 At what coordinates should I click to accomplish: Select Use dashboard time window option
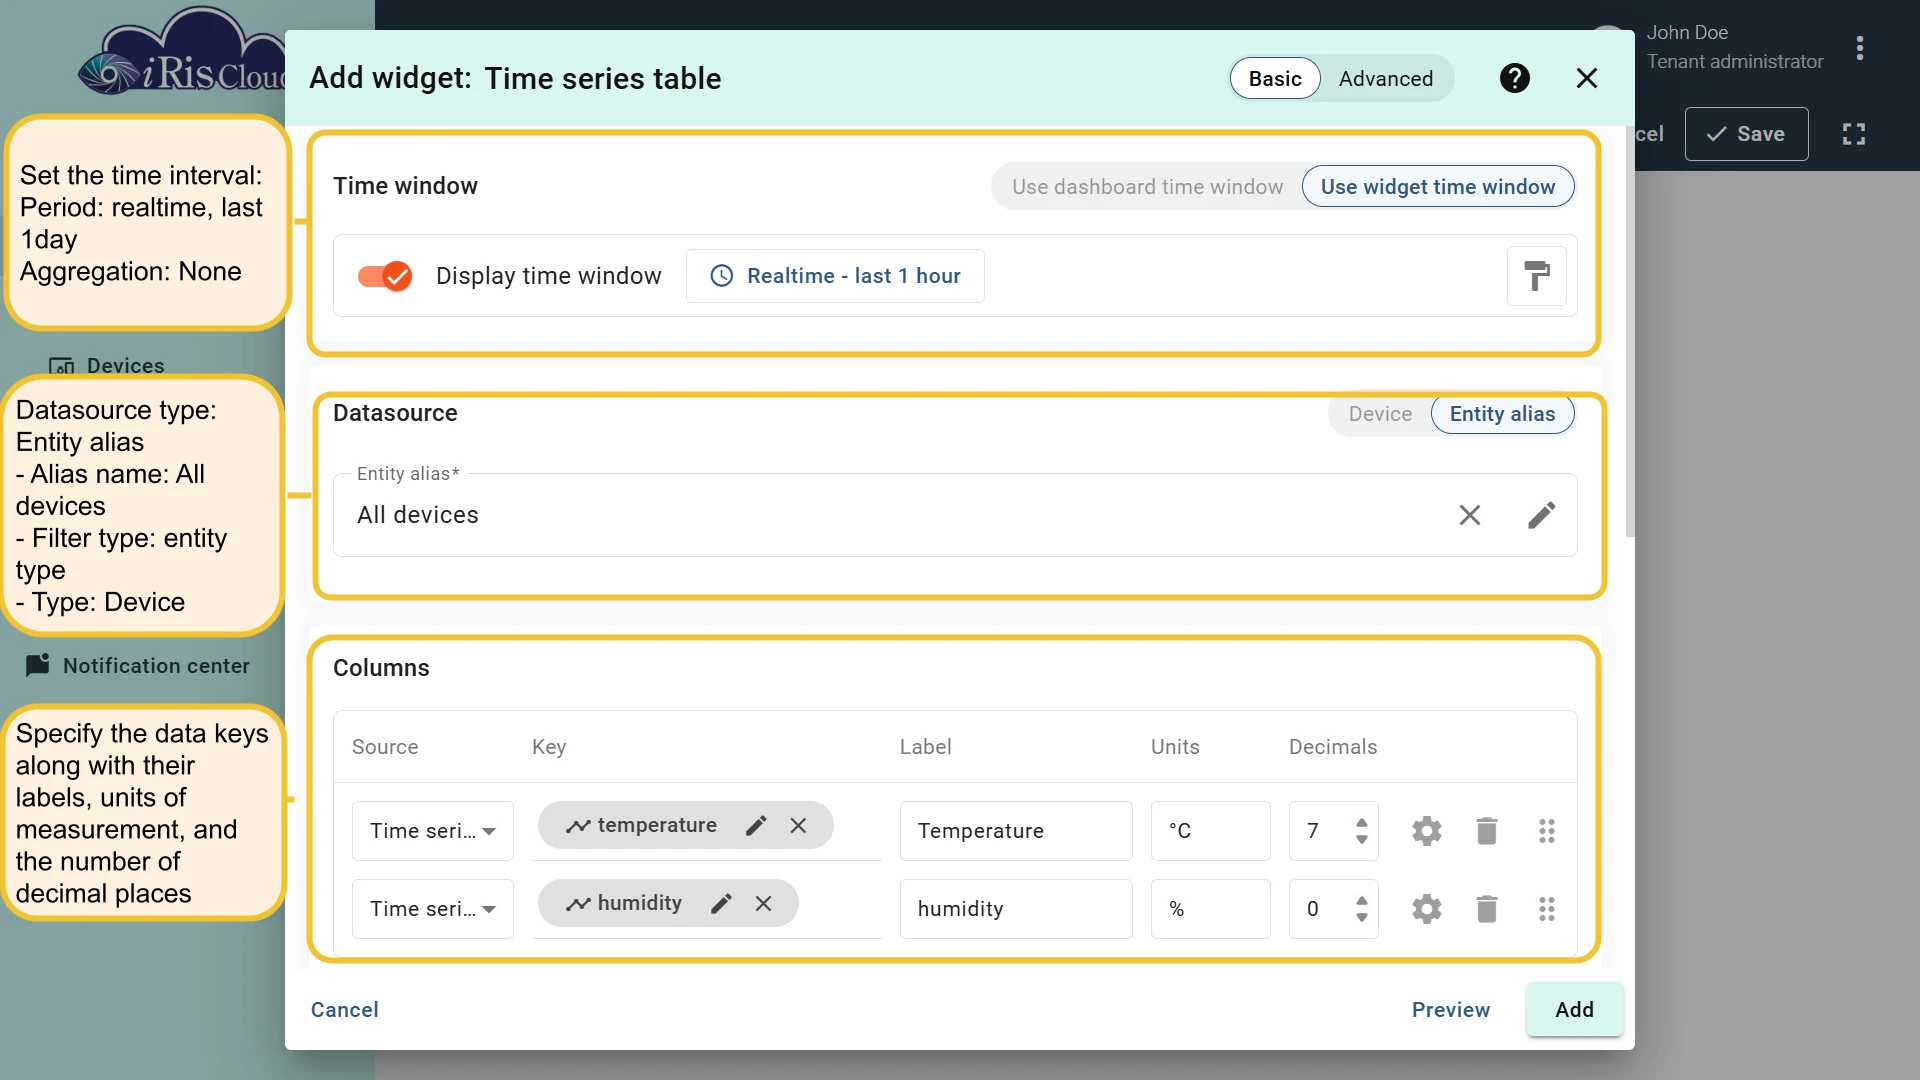[x=1147, y=187]
